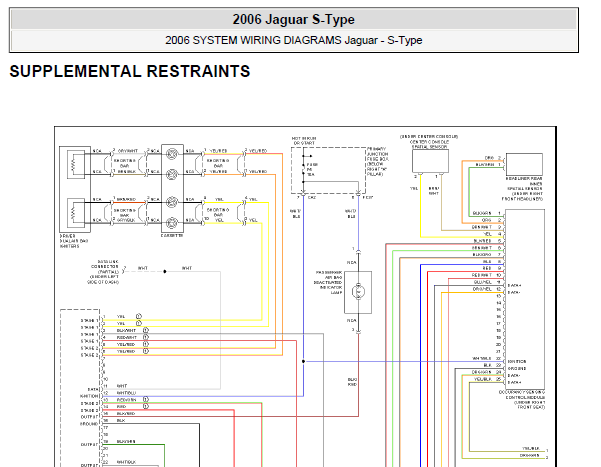Click the 'CASSETTE' label under the clockspring box
This screenshot has height=467, width=601.
coord(172,236)
